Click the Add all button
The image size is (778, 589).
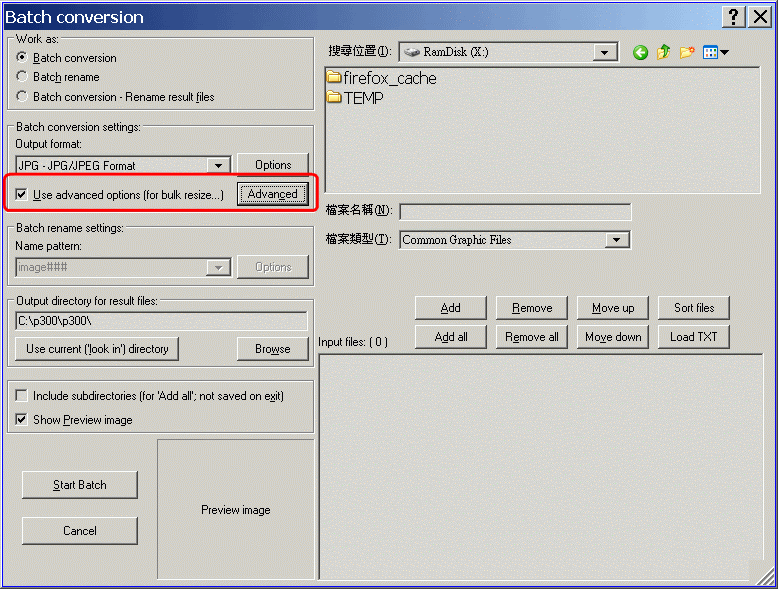pos(451,337)
